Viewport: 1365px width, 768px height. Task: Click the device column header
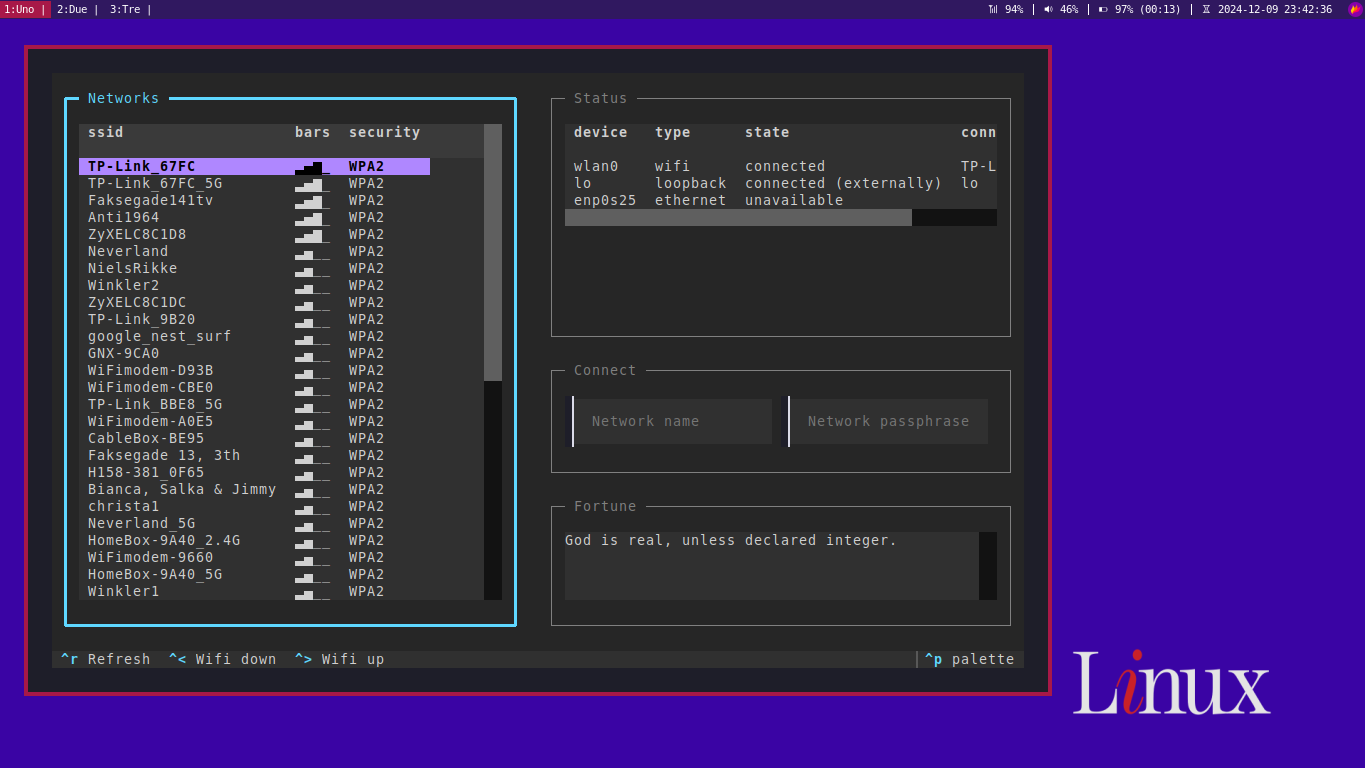[x=601, y=132]
